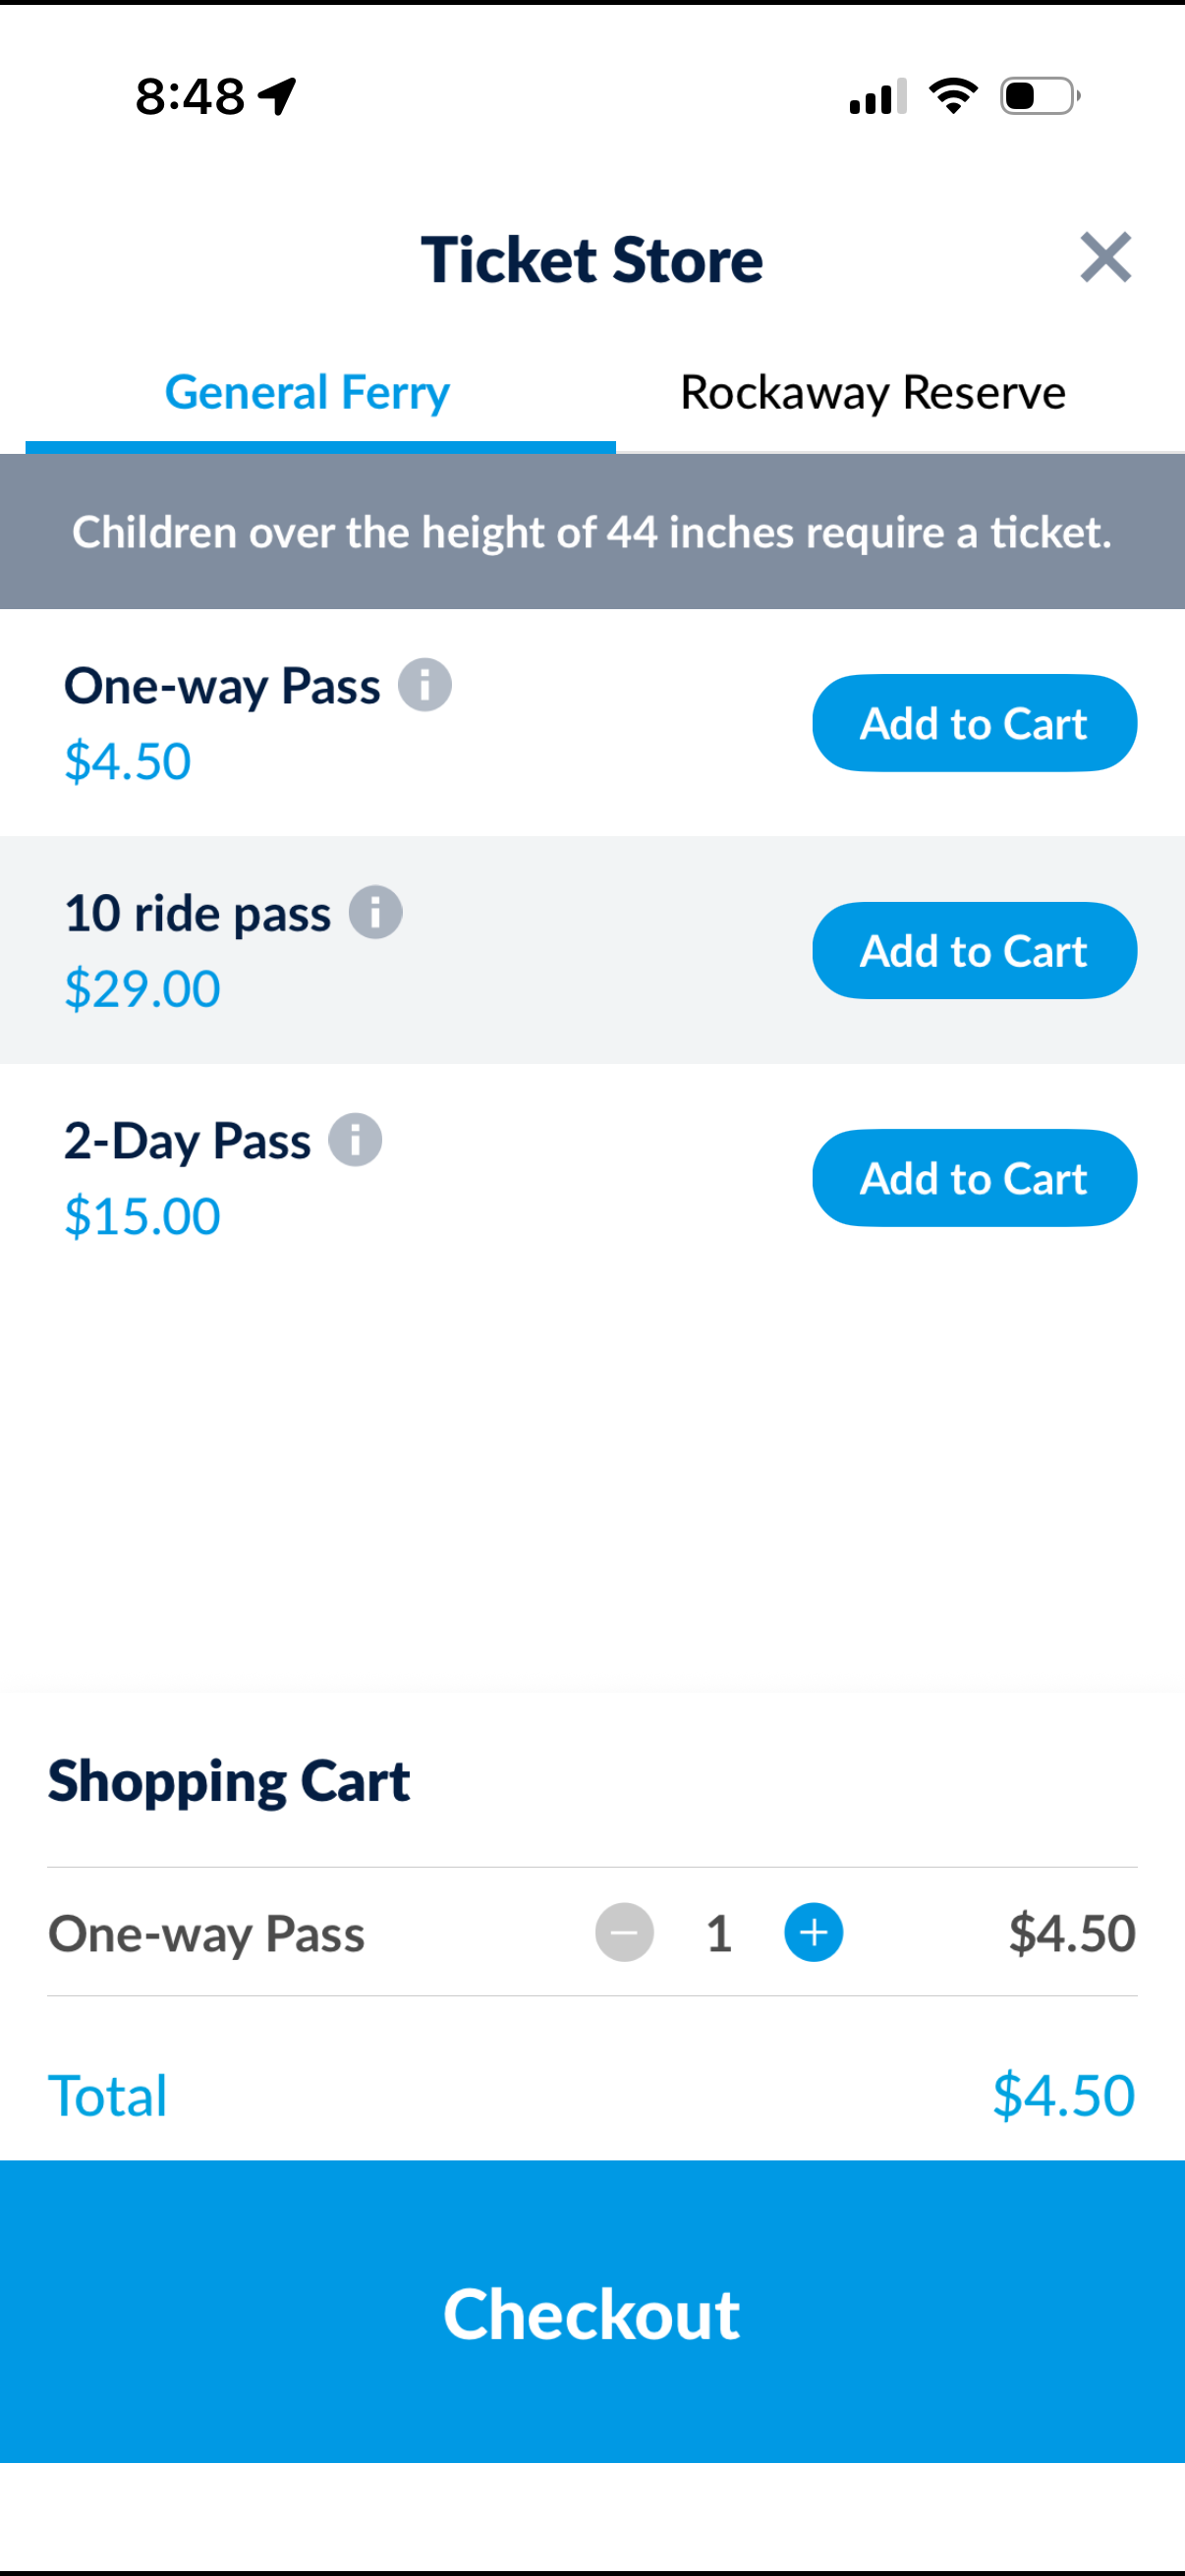Switch to the General Ferry tab

point(307,393)
